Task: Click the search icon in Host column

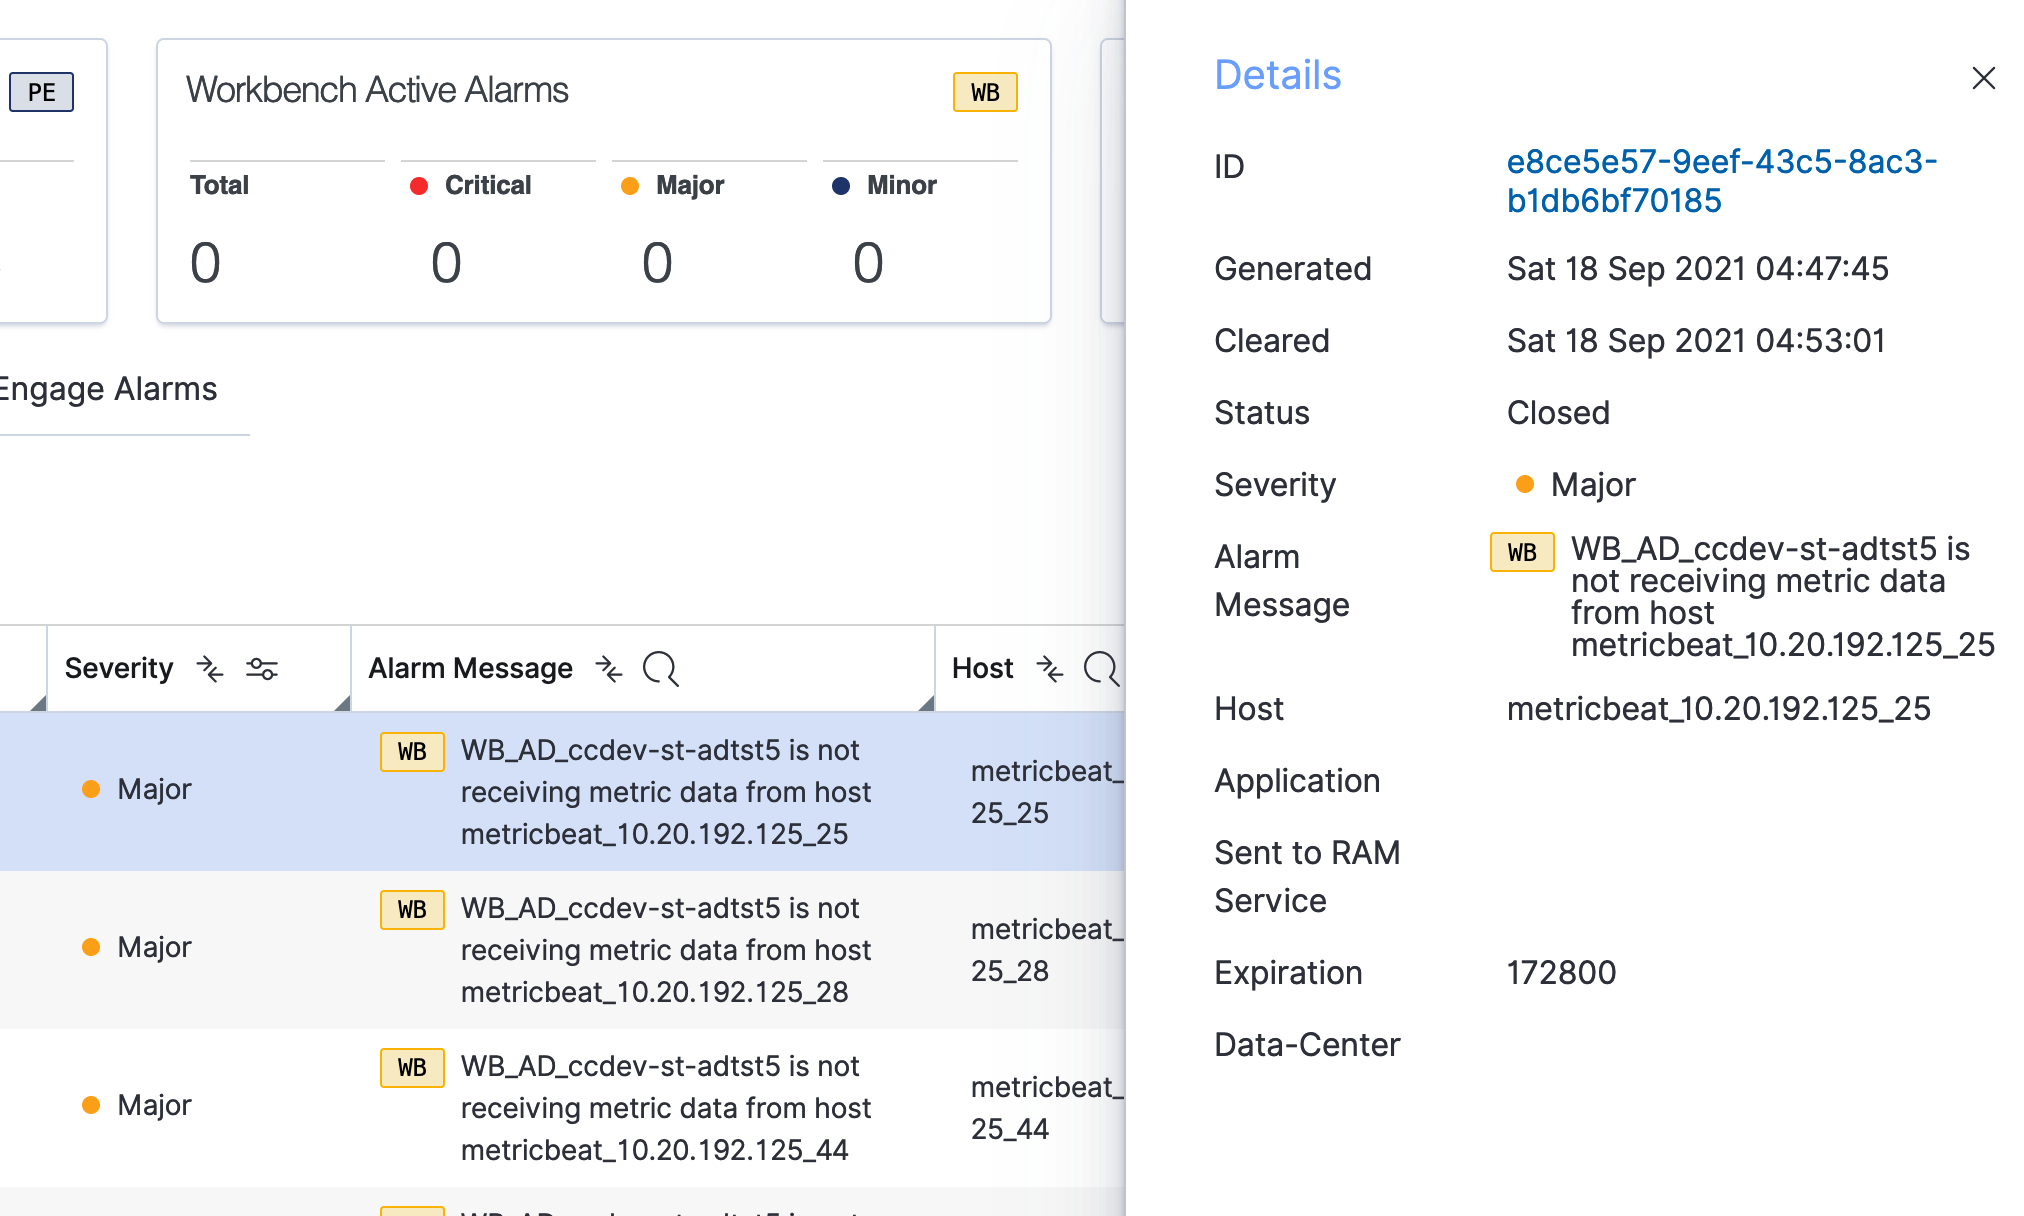Action: click(1100, 668)
